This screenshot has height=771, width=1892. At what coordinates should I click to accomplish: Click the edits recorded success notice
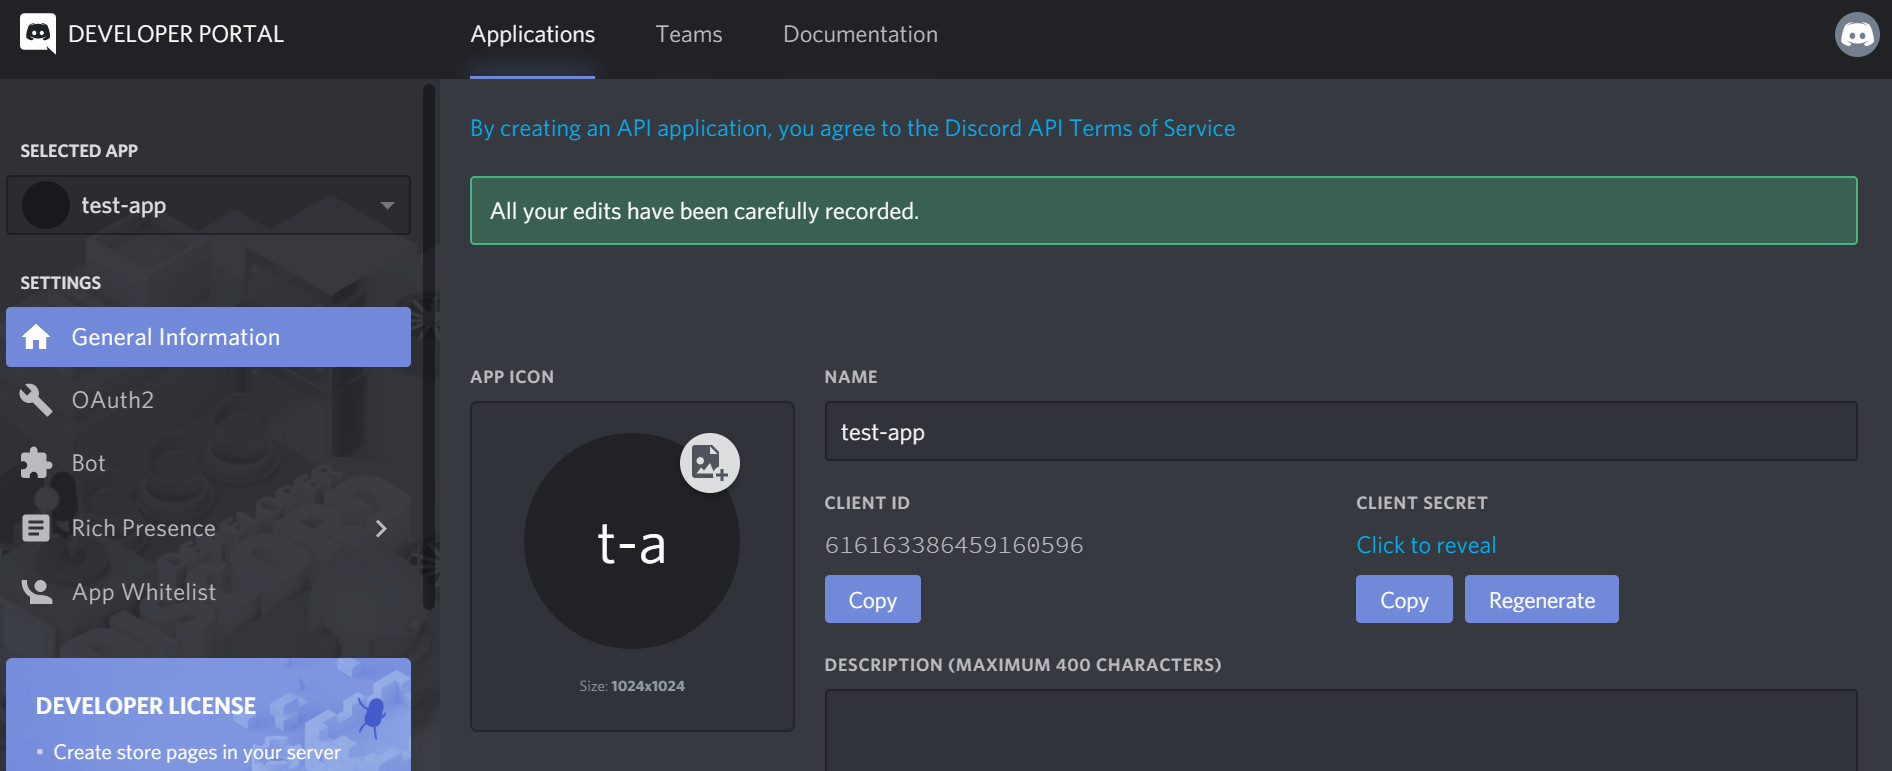1164,211
